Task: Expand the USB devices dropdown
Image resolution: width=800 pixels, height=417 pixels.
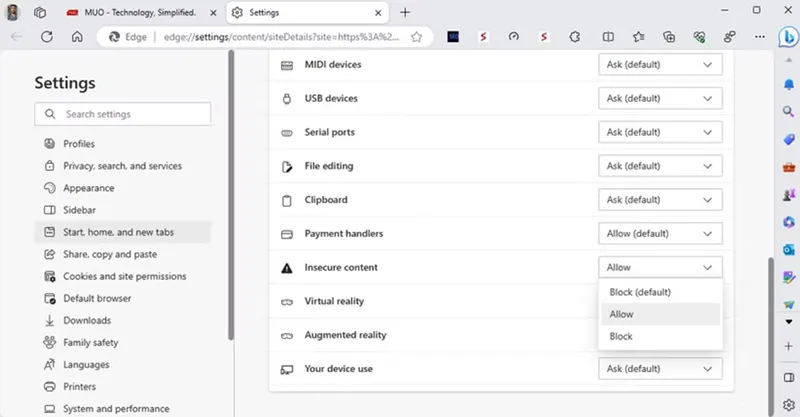Action: tap(660, 99)
